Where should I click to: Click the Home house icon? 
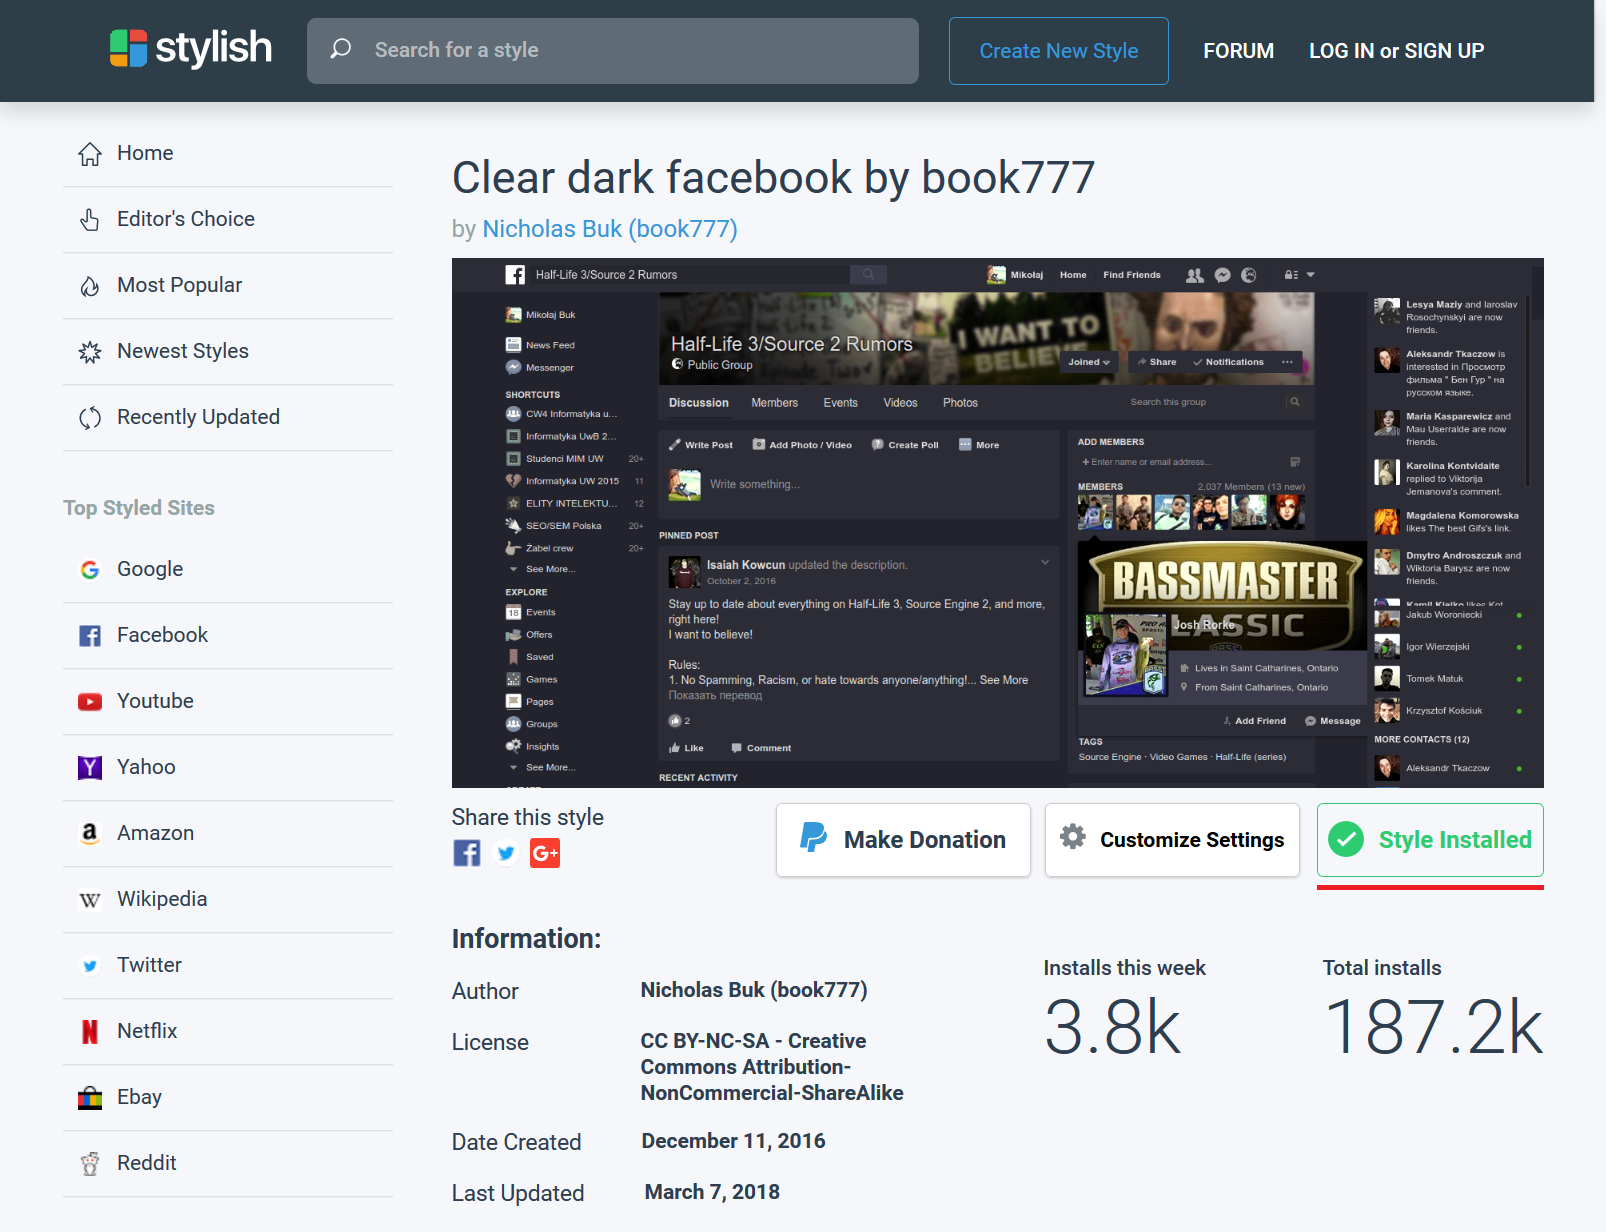[90, 154]
